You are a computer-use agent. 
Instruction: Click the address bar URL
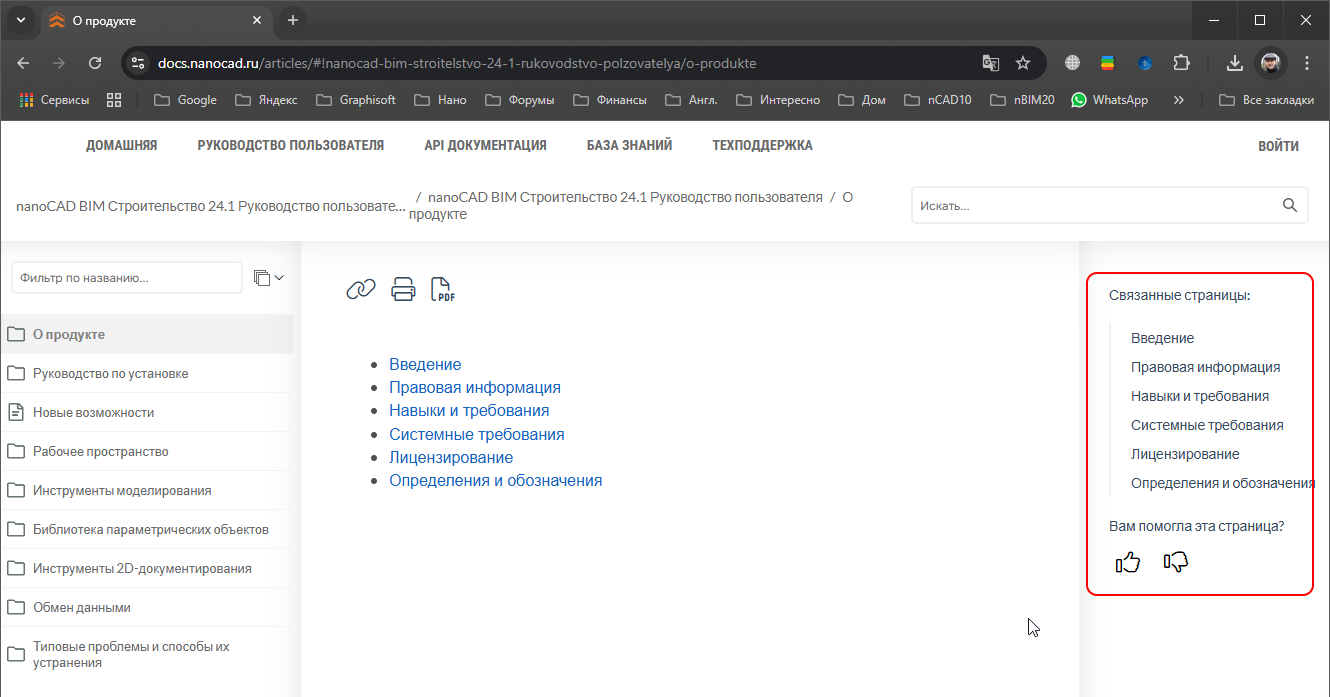coord(456,63)
